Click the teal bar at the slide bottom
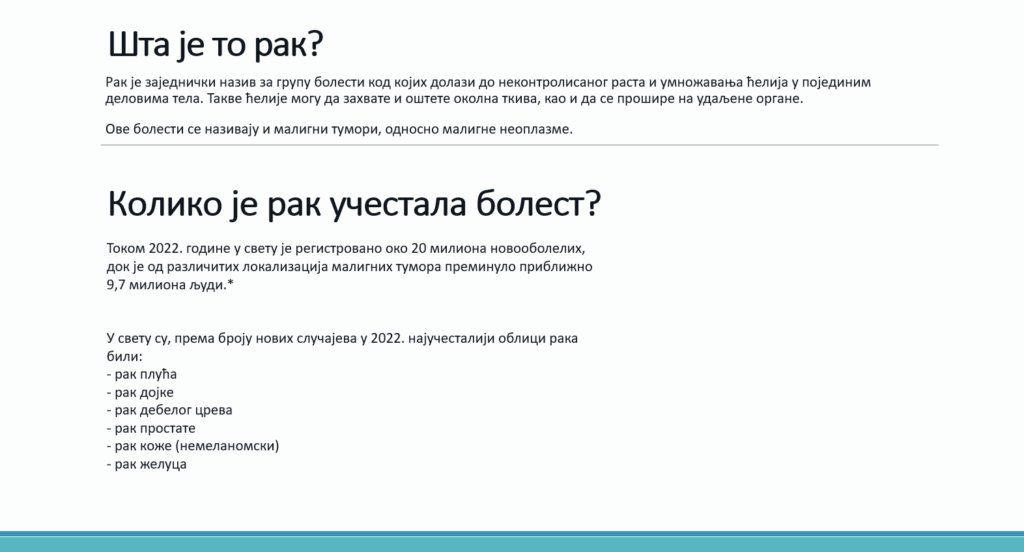Viewport: 1024px width, 552px height. pyautogui.click(x=512, y=543)
